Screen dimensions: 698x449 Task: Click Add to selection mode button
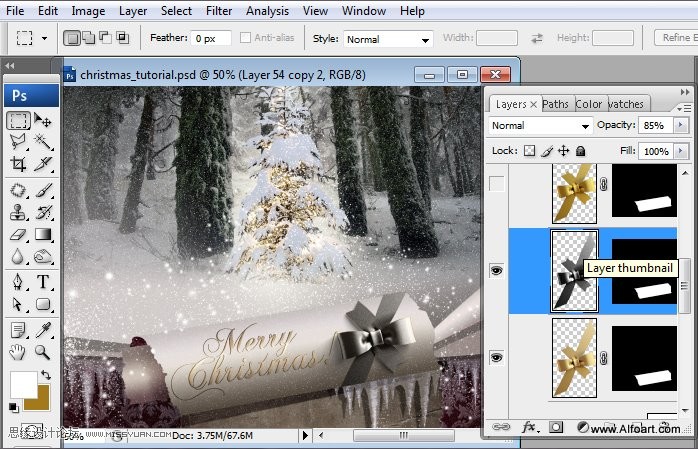click(89, 38)
